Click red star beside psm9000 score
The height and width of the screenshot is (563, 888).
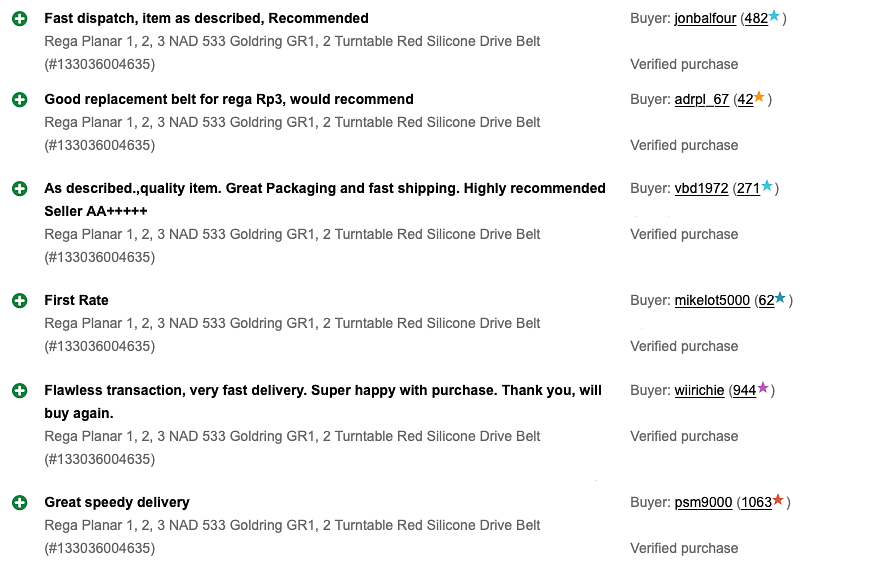tap(778, 500)
